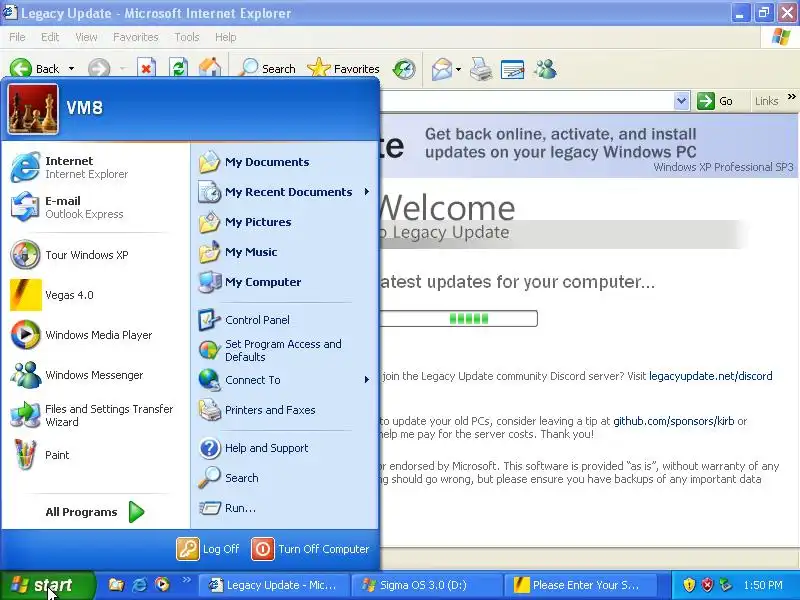The image size is (800, 600).
Task: Expand the quick launch overflow chevron
Action: tap(186, 580)
